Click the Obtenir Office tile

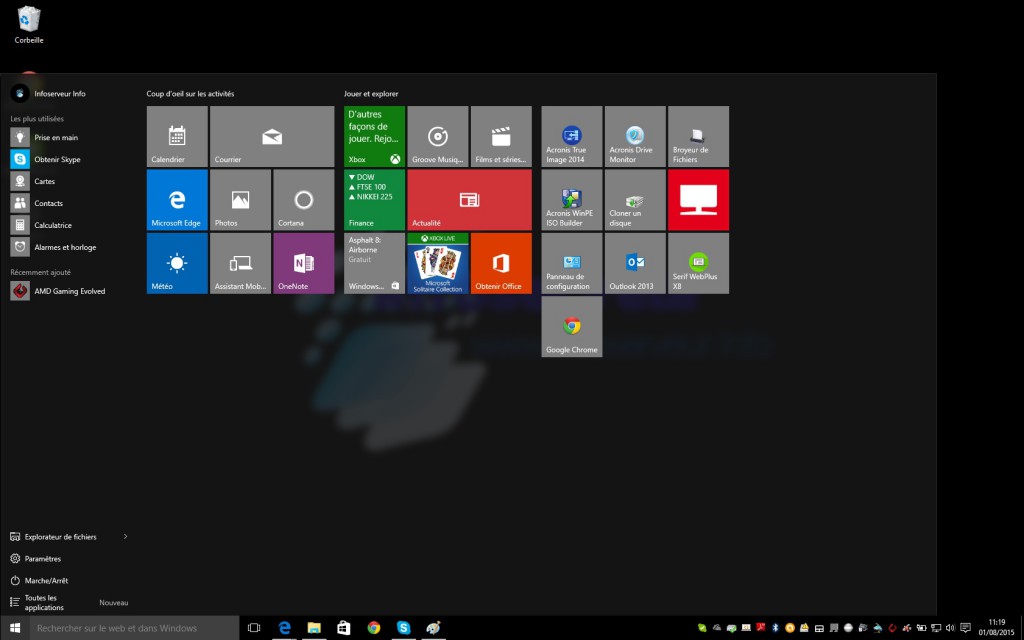pos(501,263)
